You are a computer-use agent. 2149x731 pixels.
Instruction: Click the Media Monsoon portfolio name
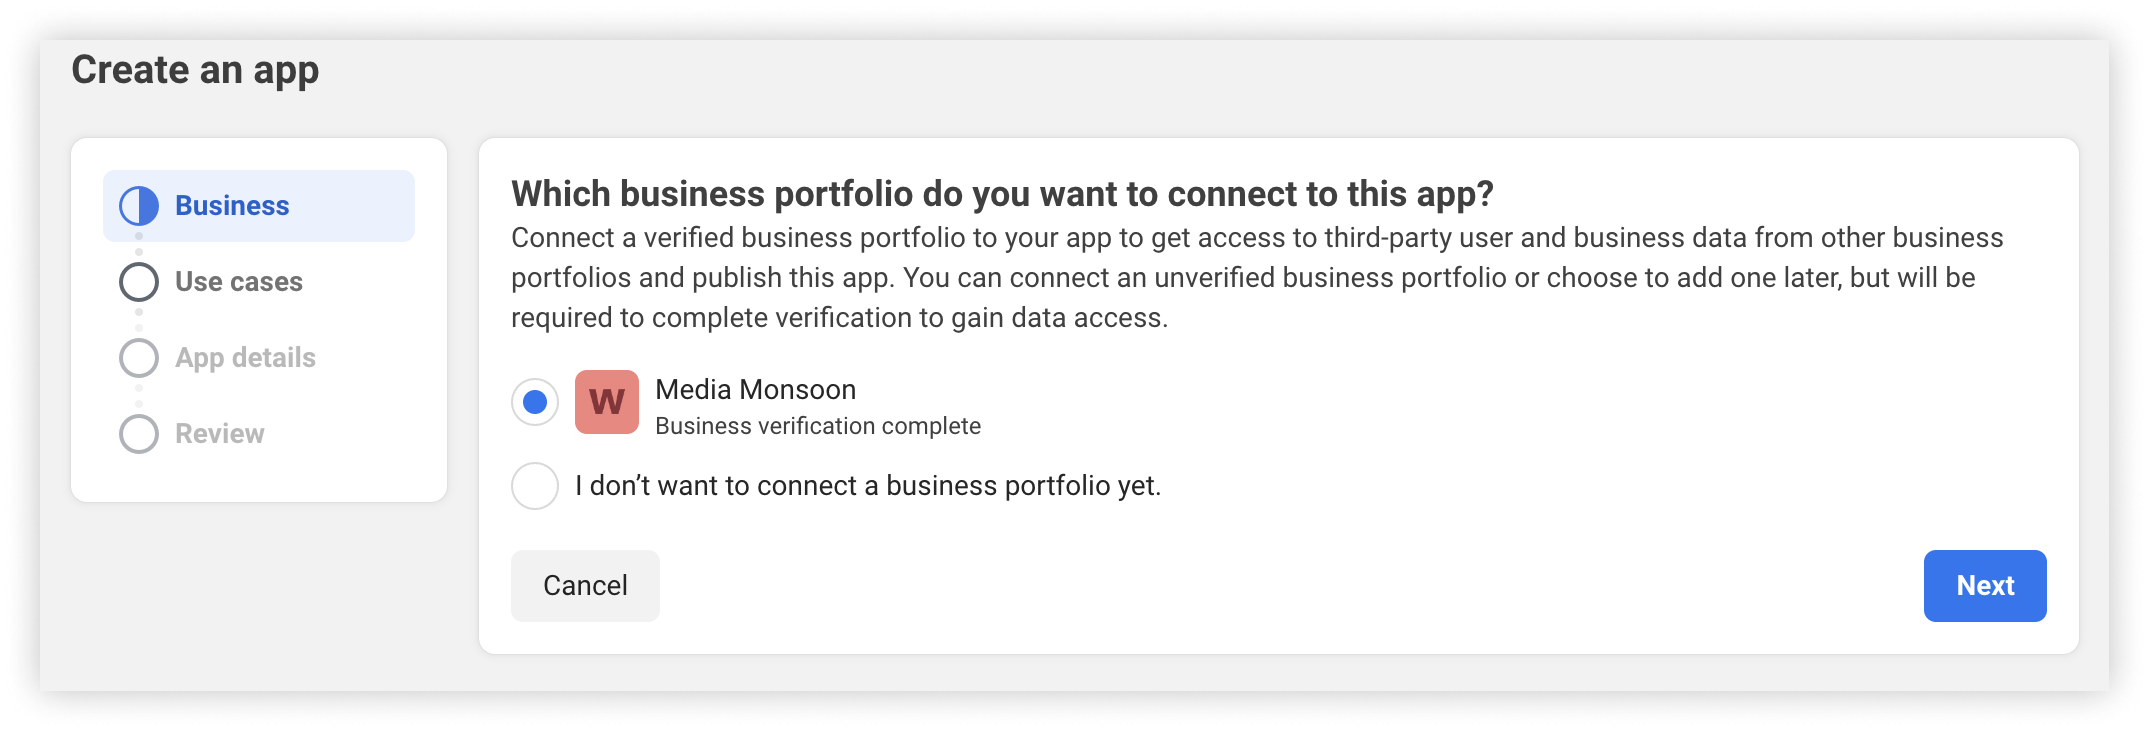pyautogui.click(x=755, y=389)
